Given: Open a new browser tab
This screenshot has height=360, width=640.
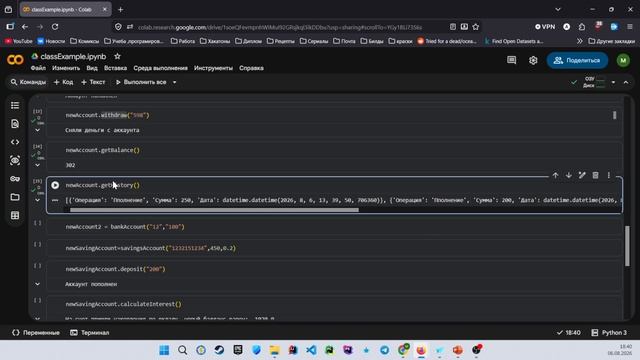Looking at the screenshot, I should 120,9.
